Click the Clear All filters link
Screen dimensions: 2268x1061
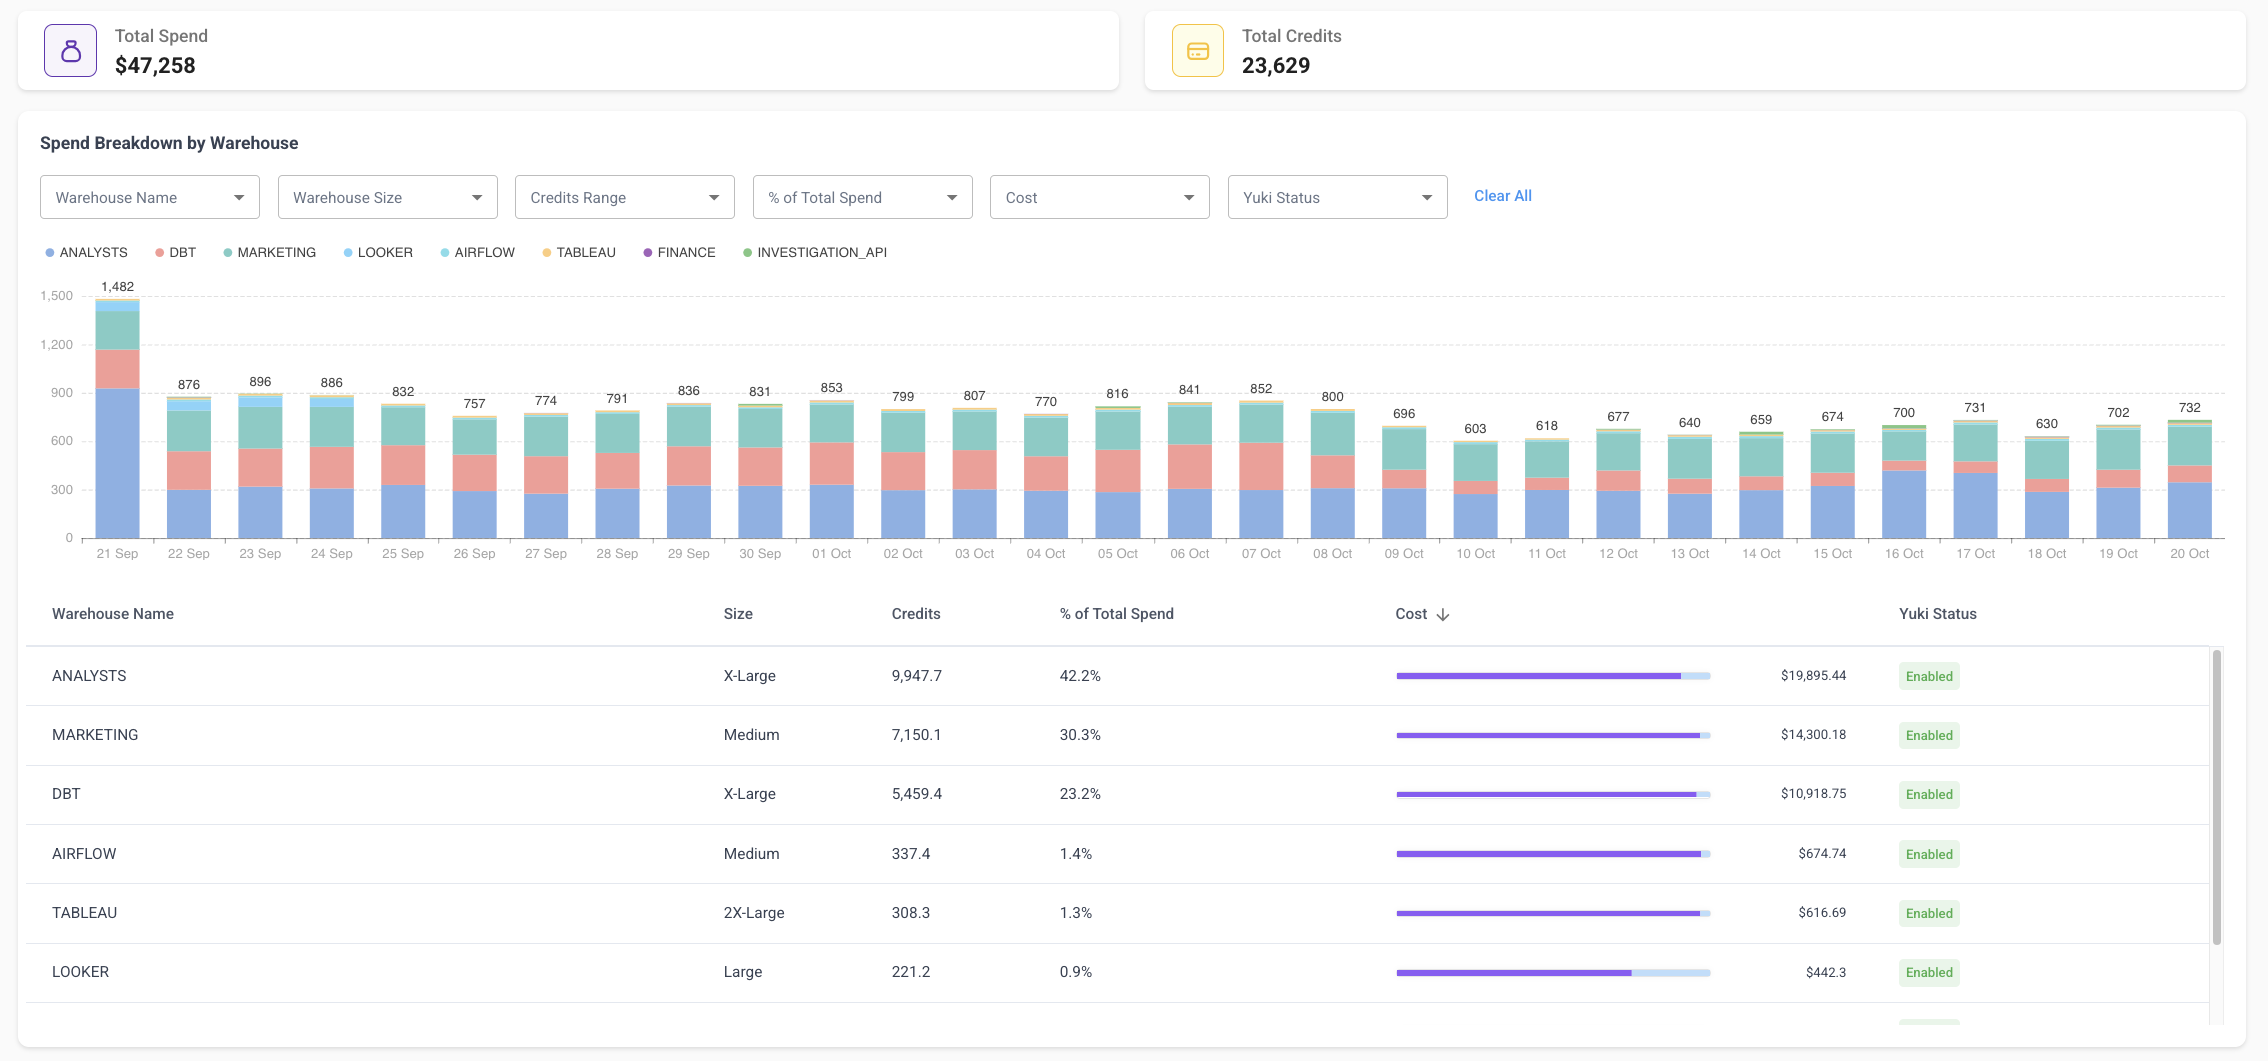point(1502,196)
